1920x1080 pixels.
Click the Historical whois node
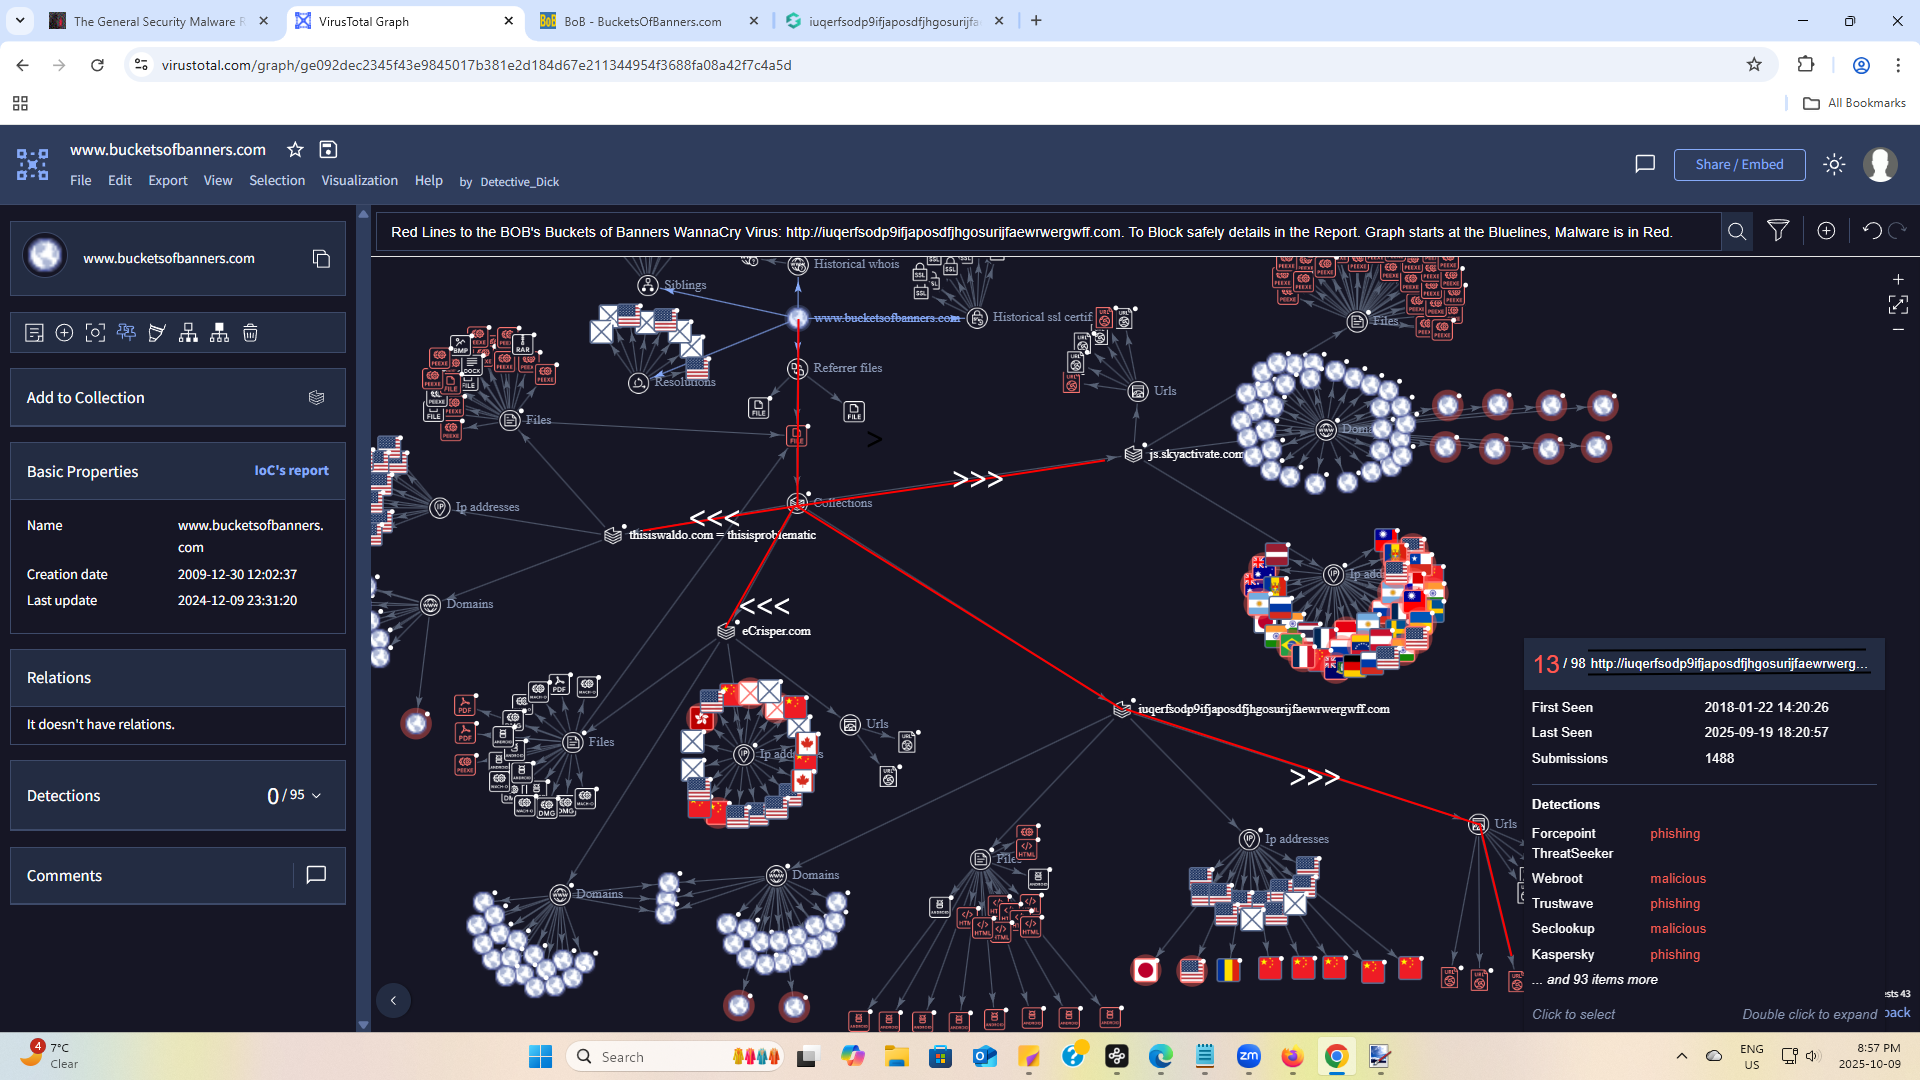point(798,265)
